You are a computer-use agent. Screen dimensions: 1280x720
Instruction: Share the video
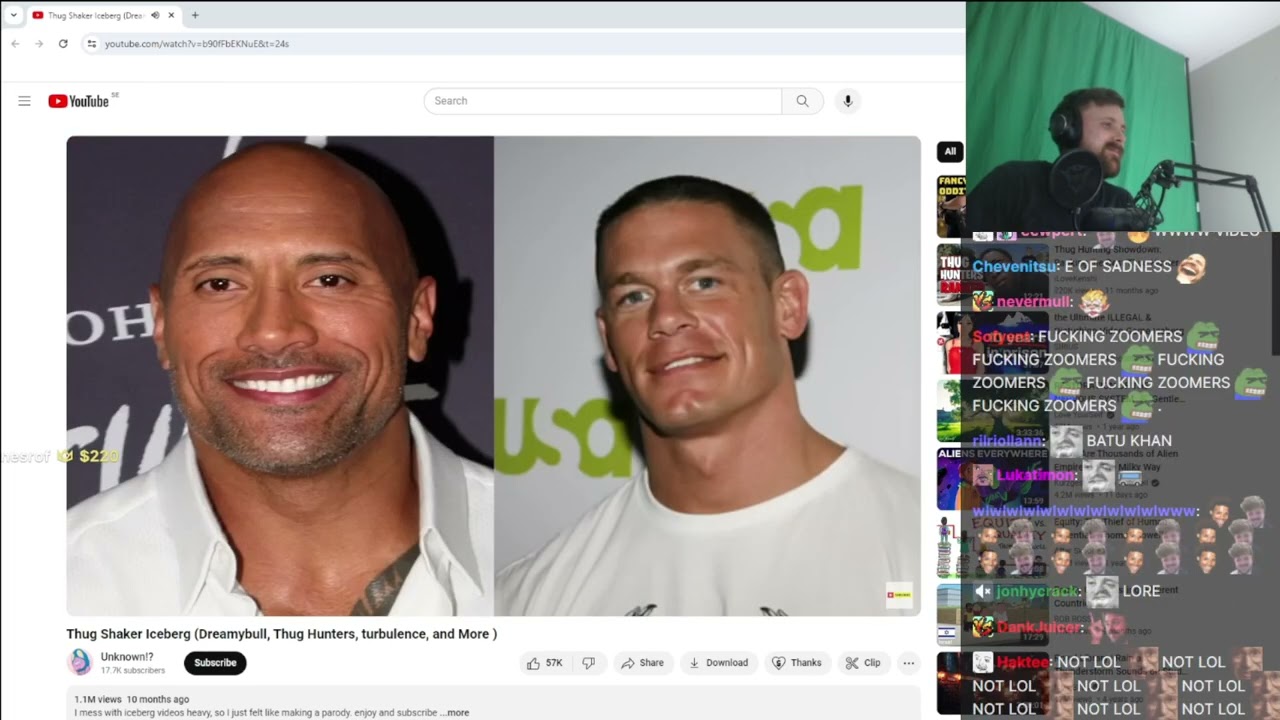pyautogui.click(x=642, y=663)
